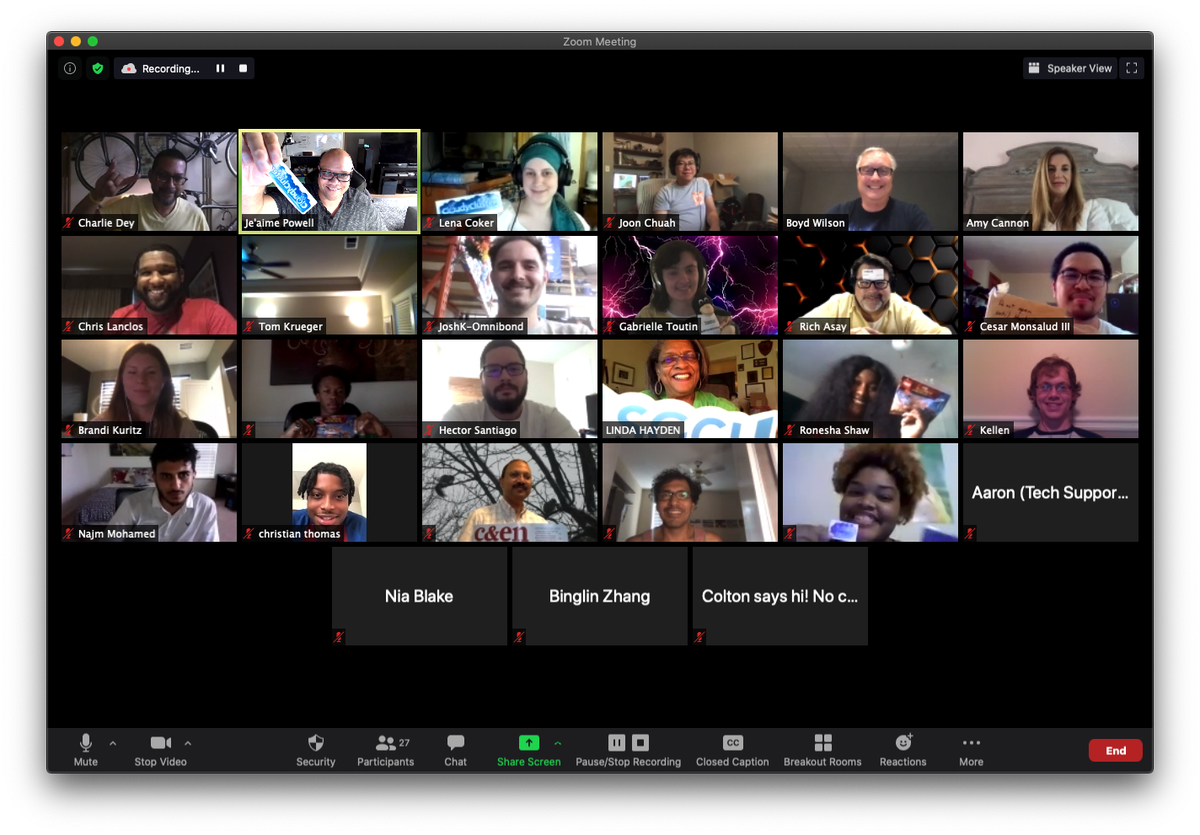Select Binglin Zhang's tile
Viewport: 1200px width, 835px height.
[x=600, y=596]
